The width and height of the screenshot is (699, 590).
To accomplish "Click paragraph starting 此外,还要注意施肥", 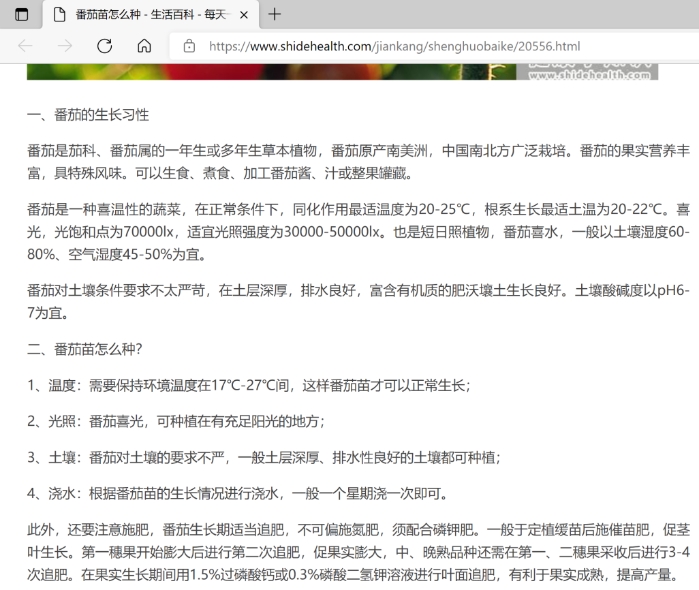I will click(x=358, y=553).
